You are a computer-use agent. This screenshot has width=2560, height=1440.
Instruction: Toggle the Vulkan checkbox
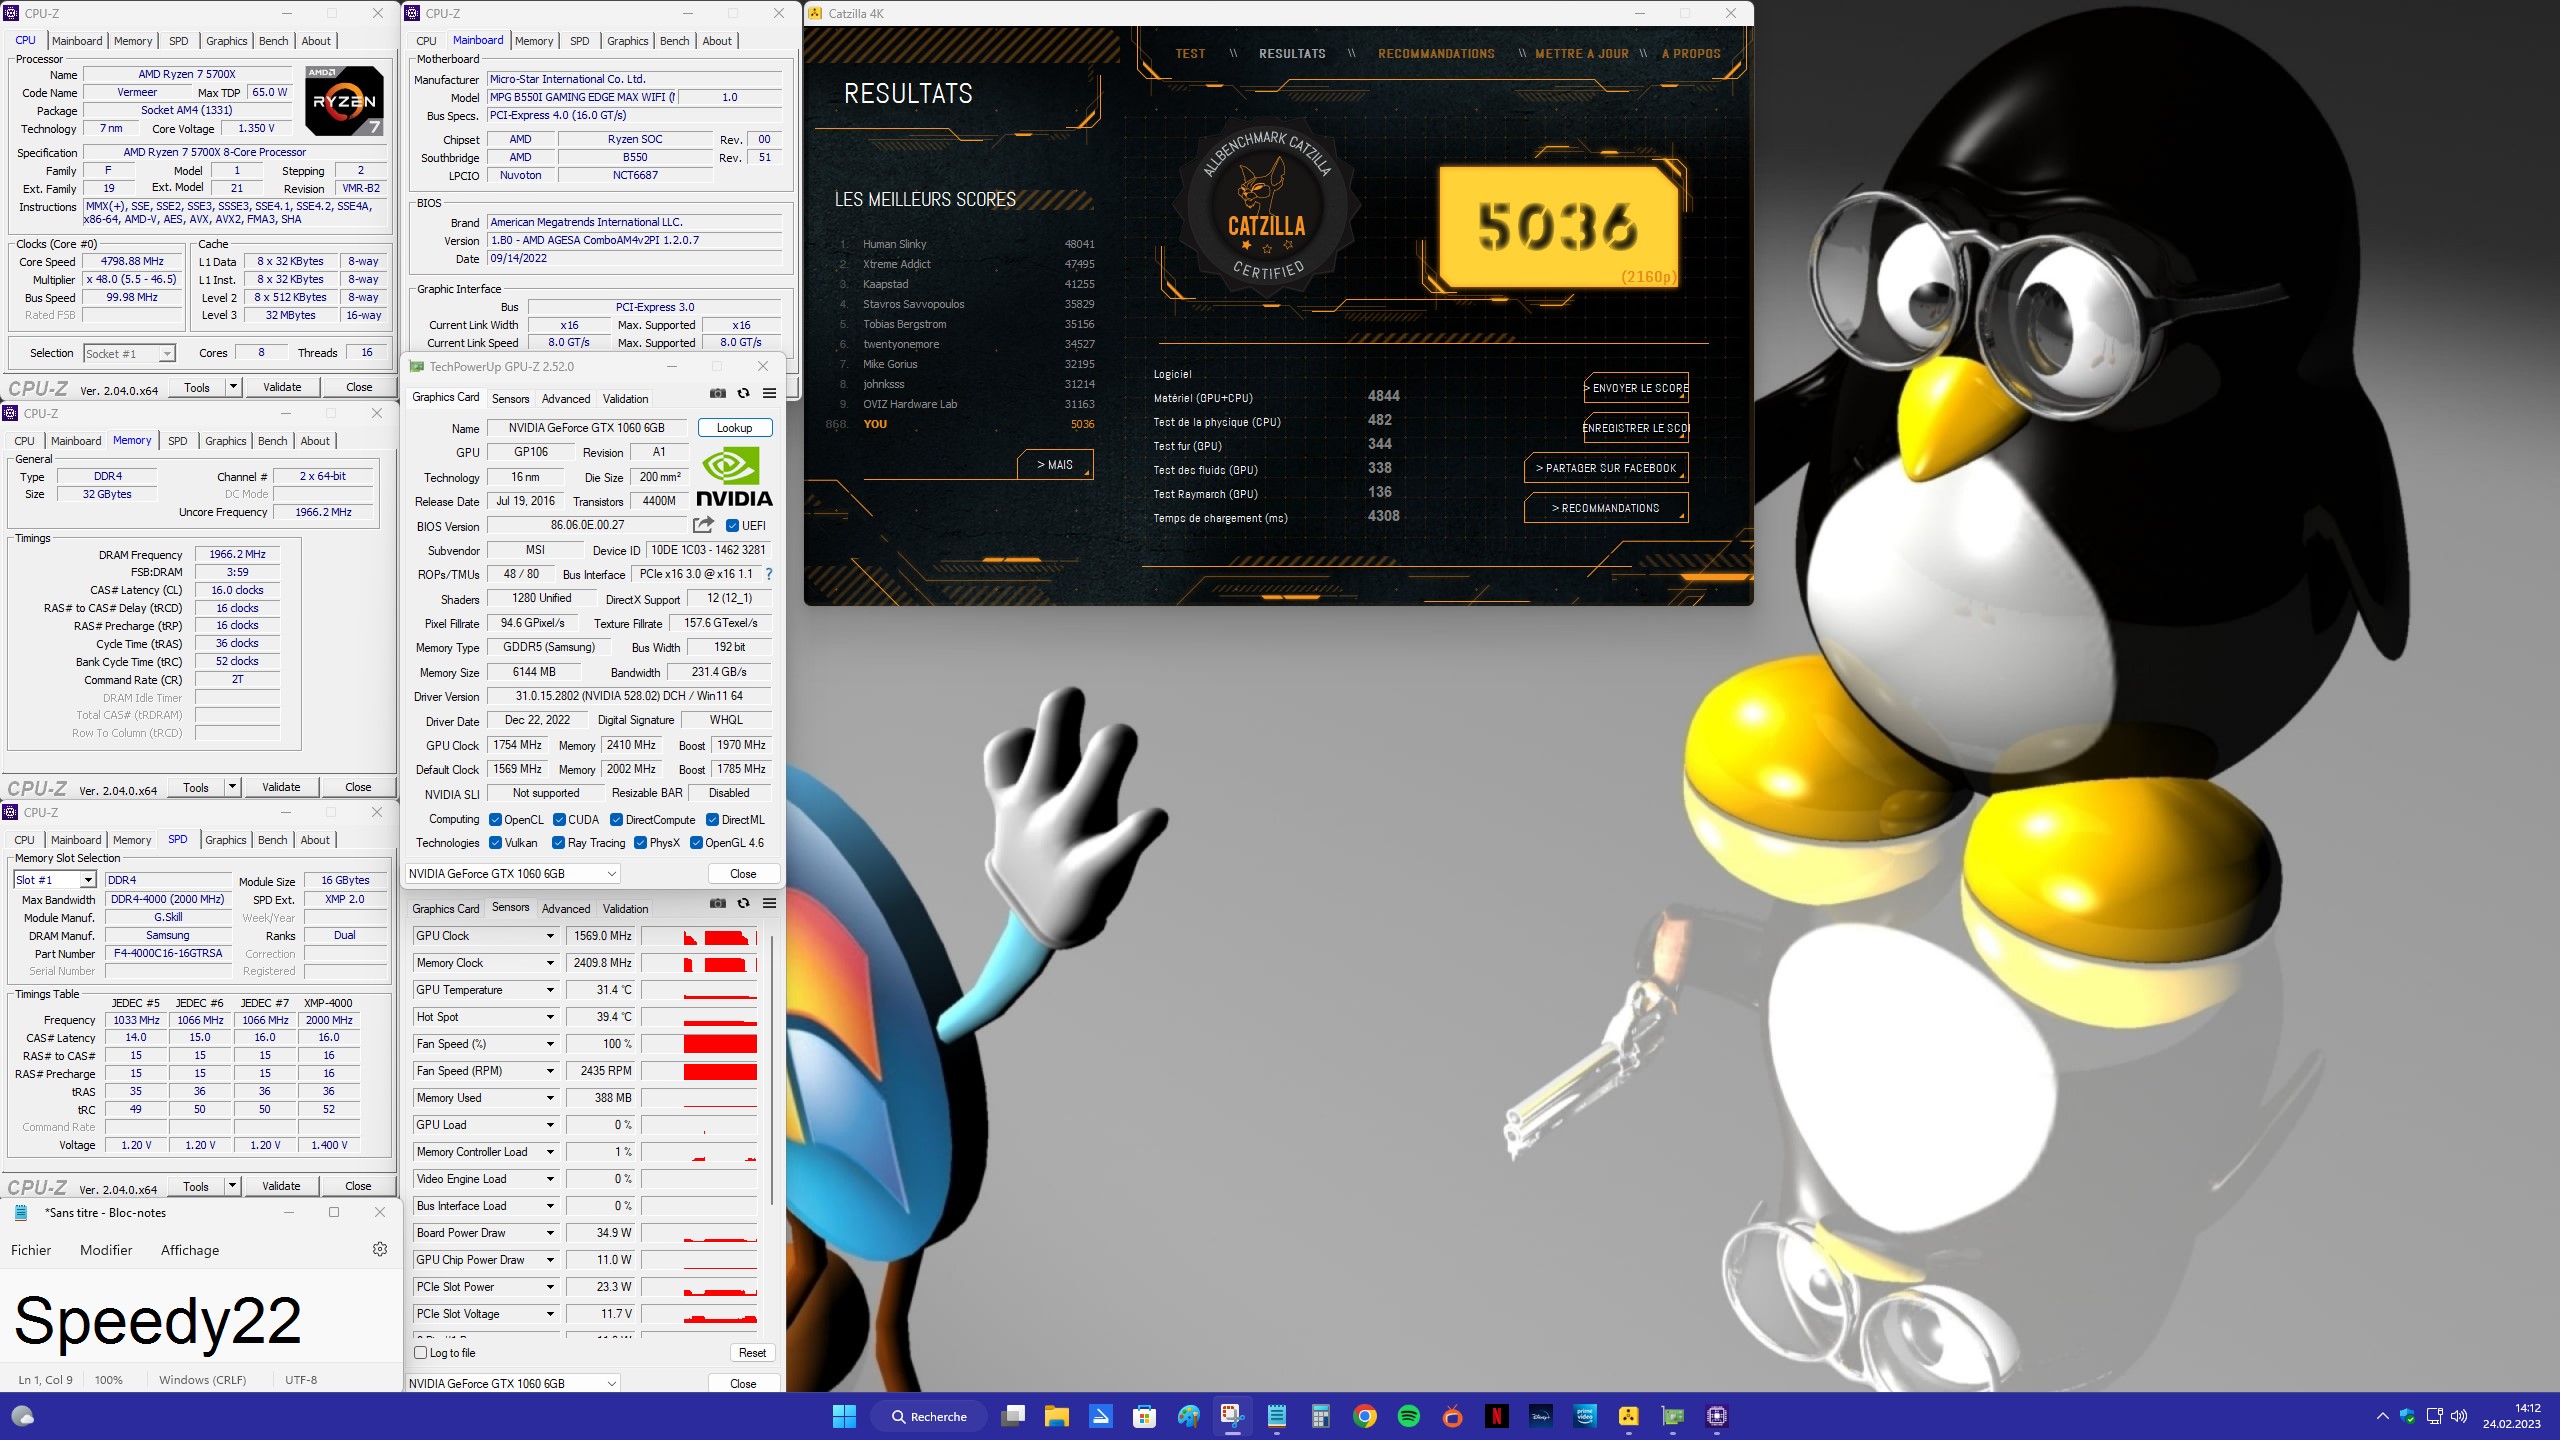[x=495, y=842]
